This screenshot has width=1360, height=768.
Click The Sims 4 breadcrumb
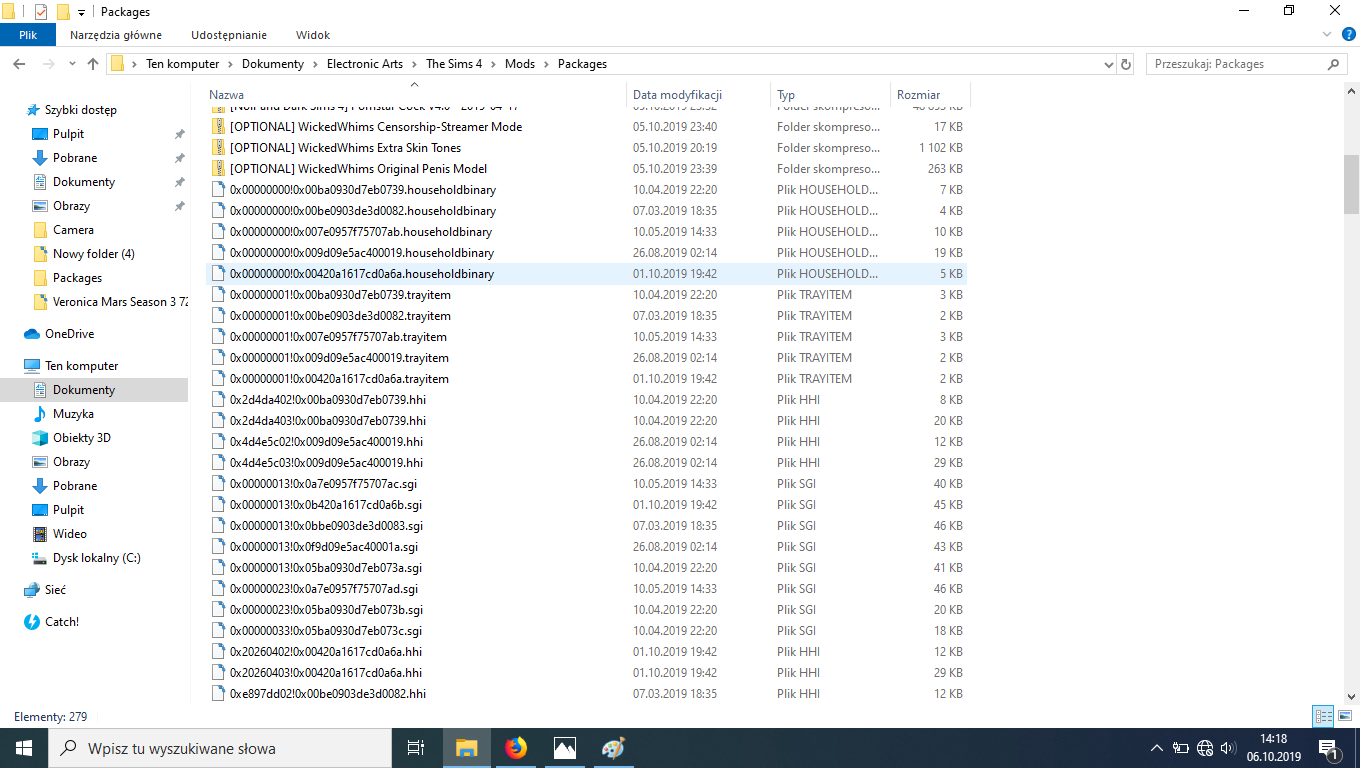(x=454, y=64)
